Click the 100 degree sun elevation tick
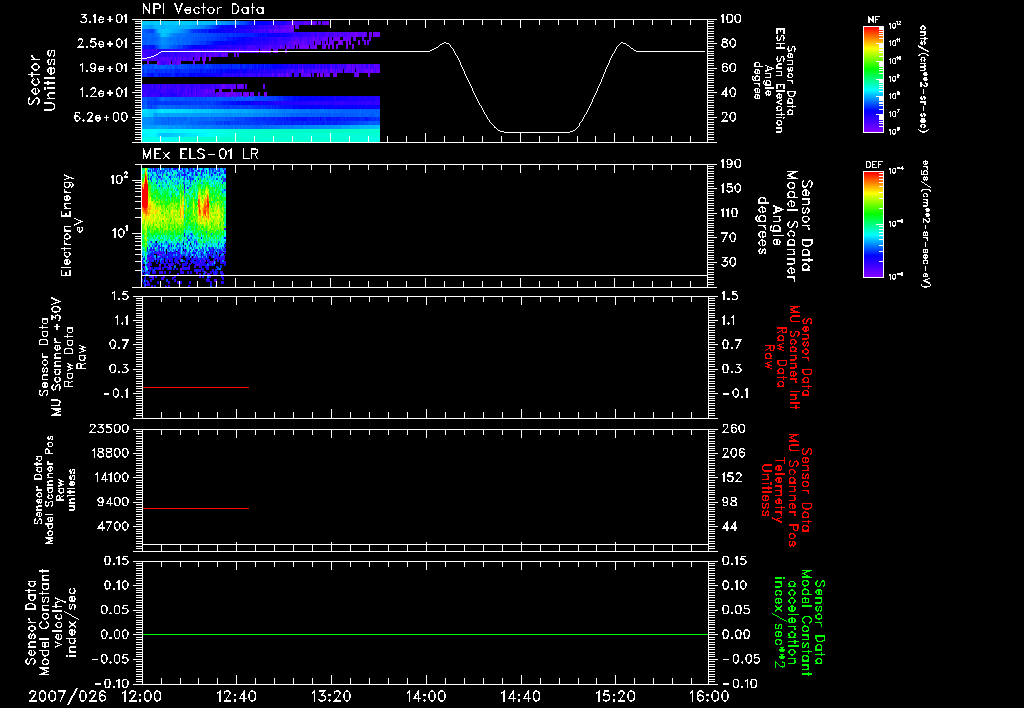The height and width of the screenshot is (708, 1024). [731, 19]
